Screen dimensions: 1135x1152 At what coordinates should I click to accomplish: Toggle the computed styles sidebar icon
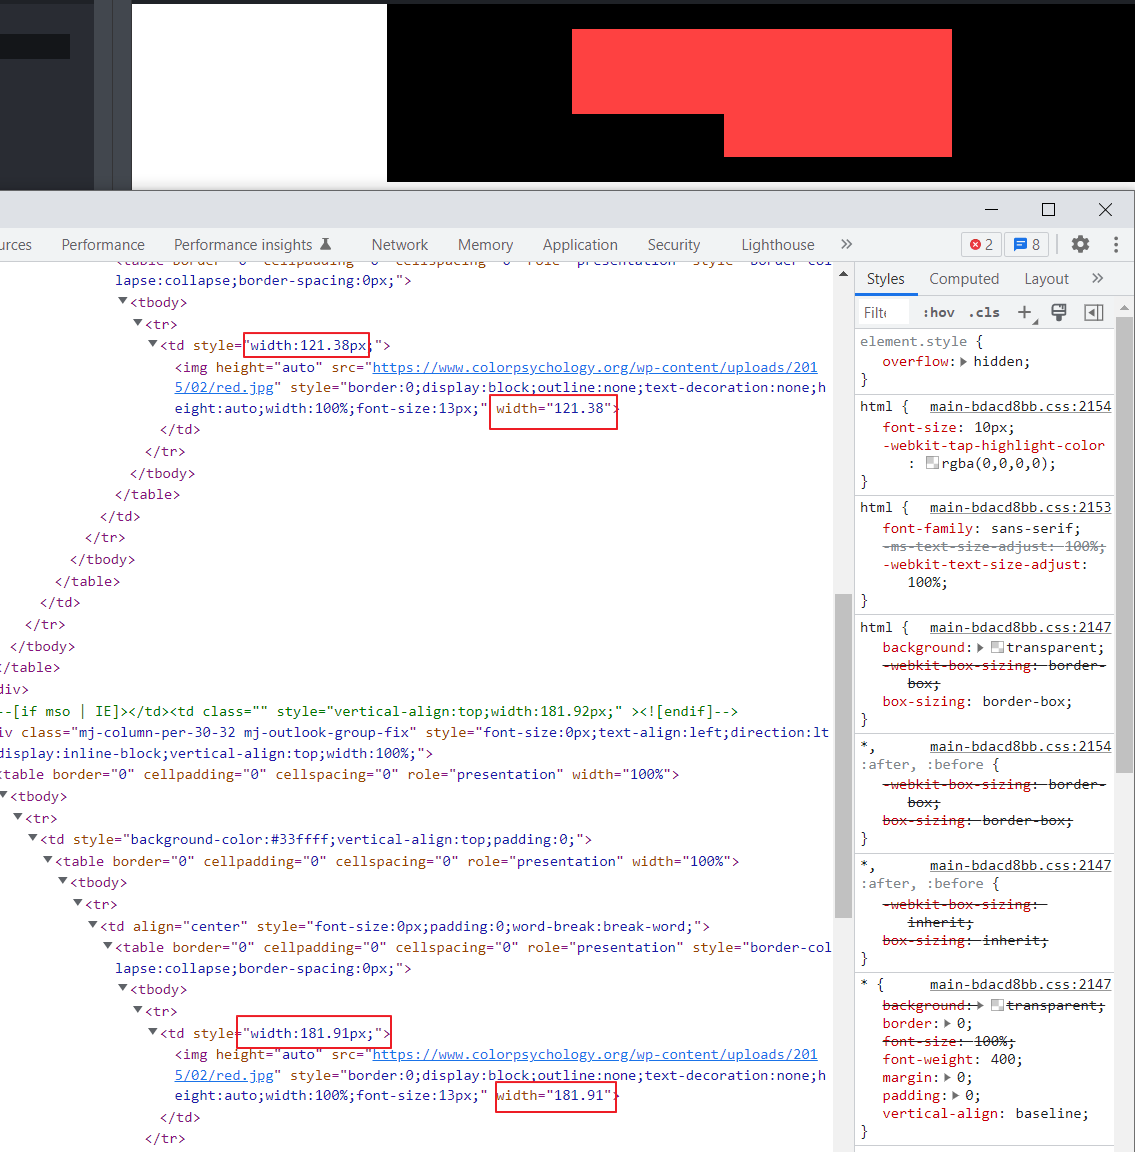[1093, 312]
